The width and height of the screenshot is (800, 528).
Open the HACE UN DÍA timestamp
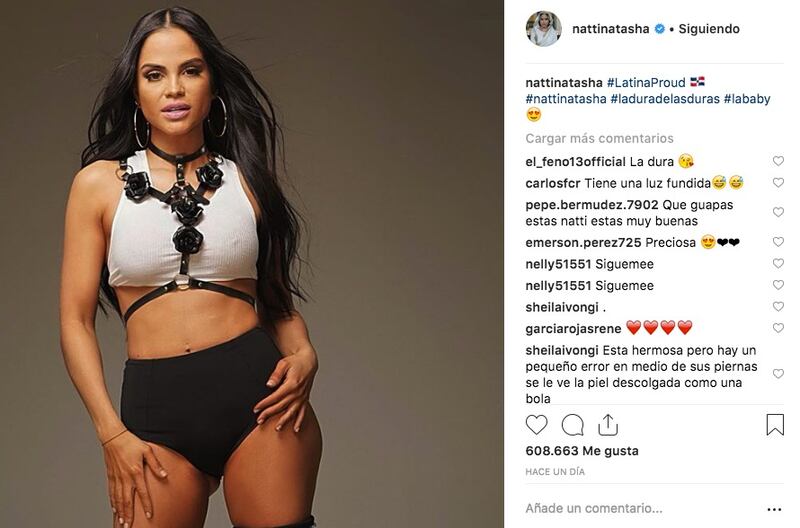[555, 472]
